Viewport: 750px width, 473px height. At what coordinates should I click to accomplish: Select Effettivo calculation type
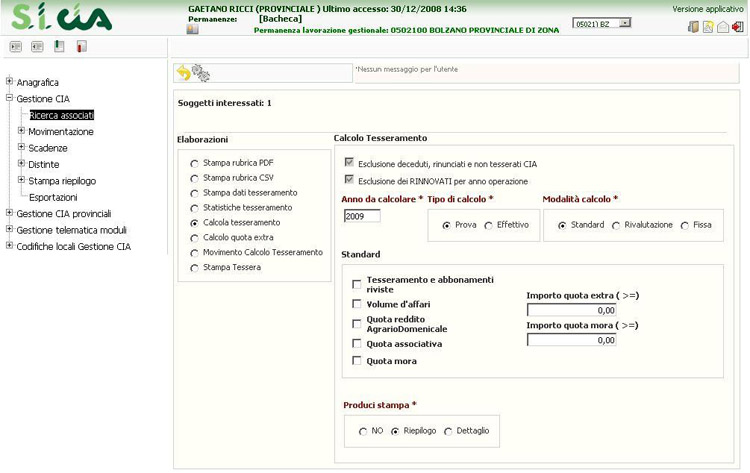488,225
